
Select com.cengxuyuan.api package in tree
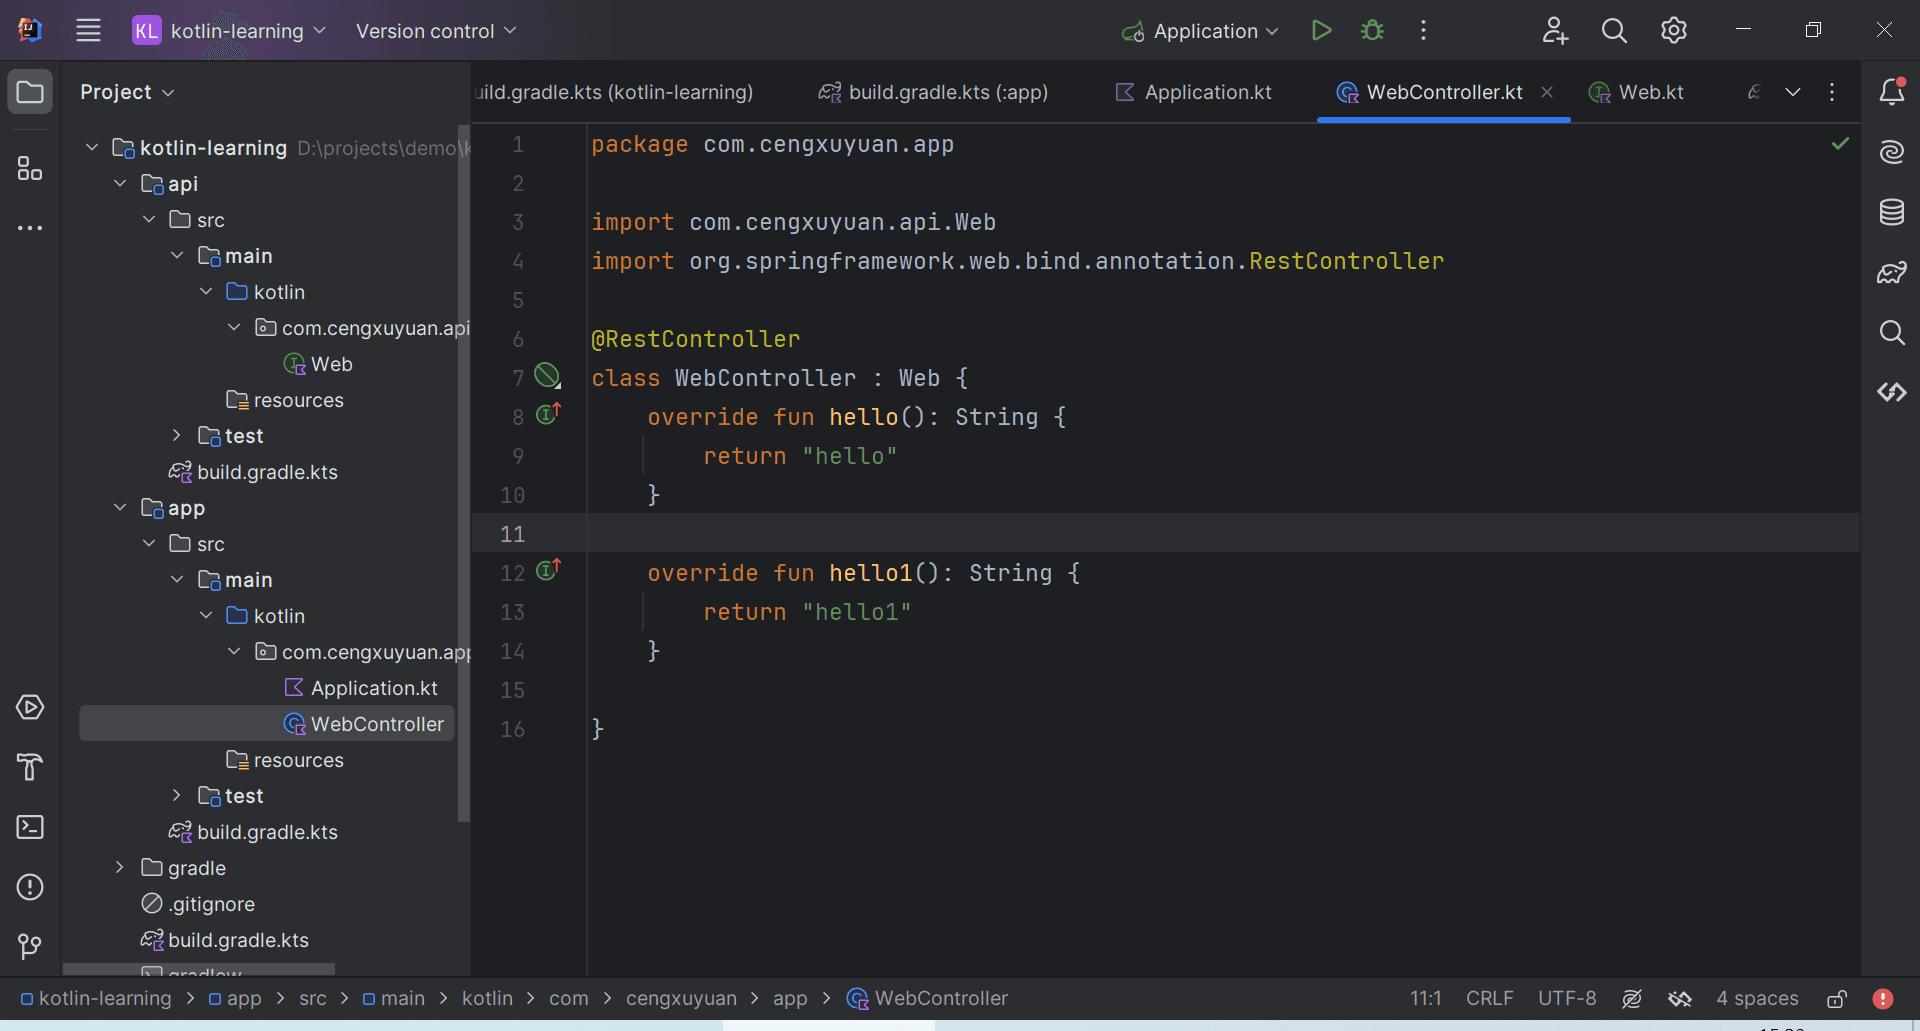[x=362, y=328]
